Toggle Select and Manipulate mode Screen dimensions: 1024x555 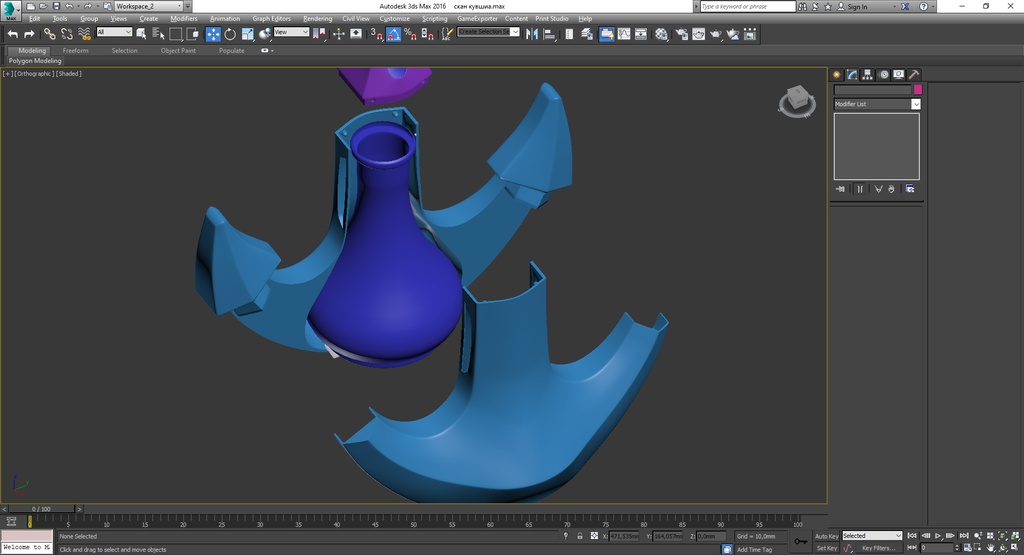[338, 34]
